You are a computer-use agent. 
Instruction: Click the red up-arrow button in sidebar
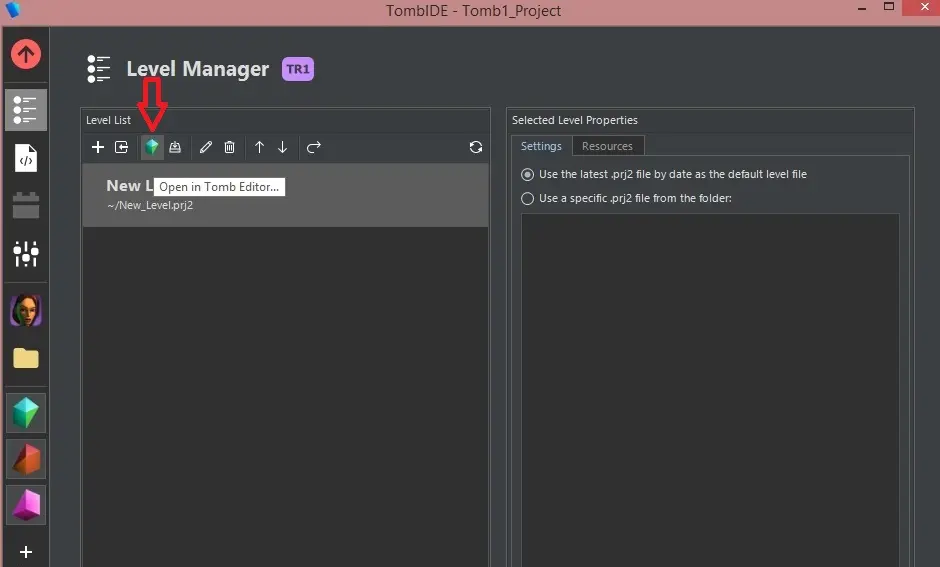pyautogui.click(x=26, y=54)
